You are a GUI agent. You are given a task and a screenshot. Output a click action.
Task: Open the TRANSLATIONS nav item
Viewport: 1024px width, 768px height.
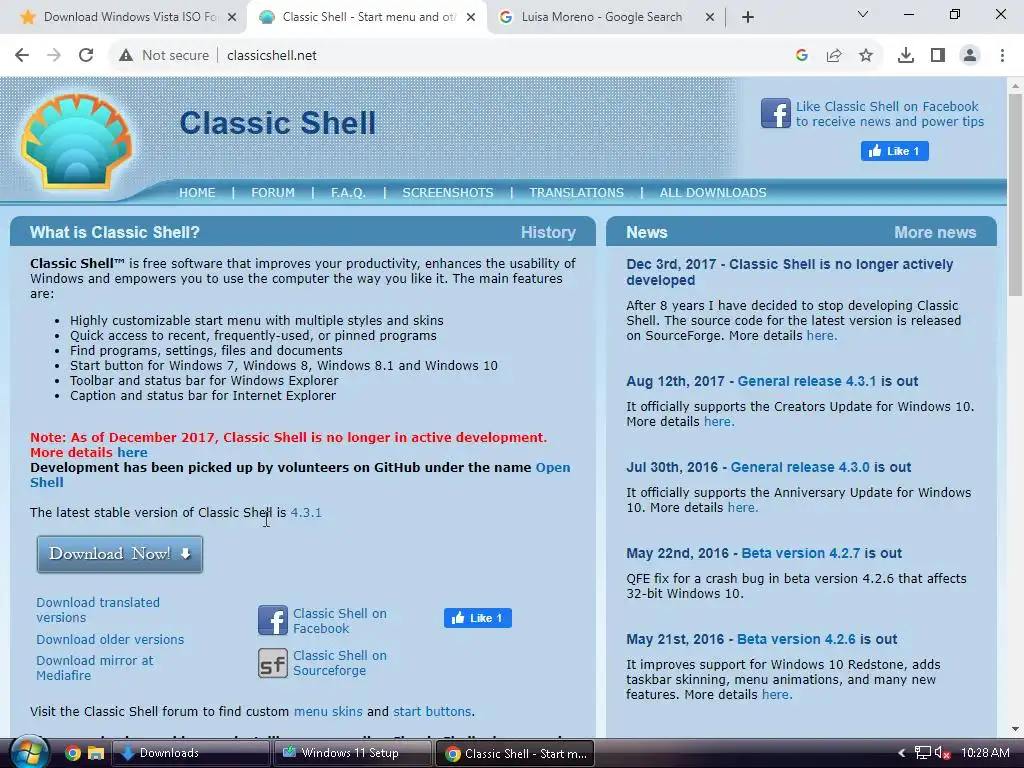577,193
